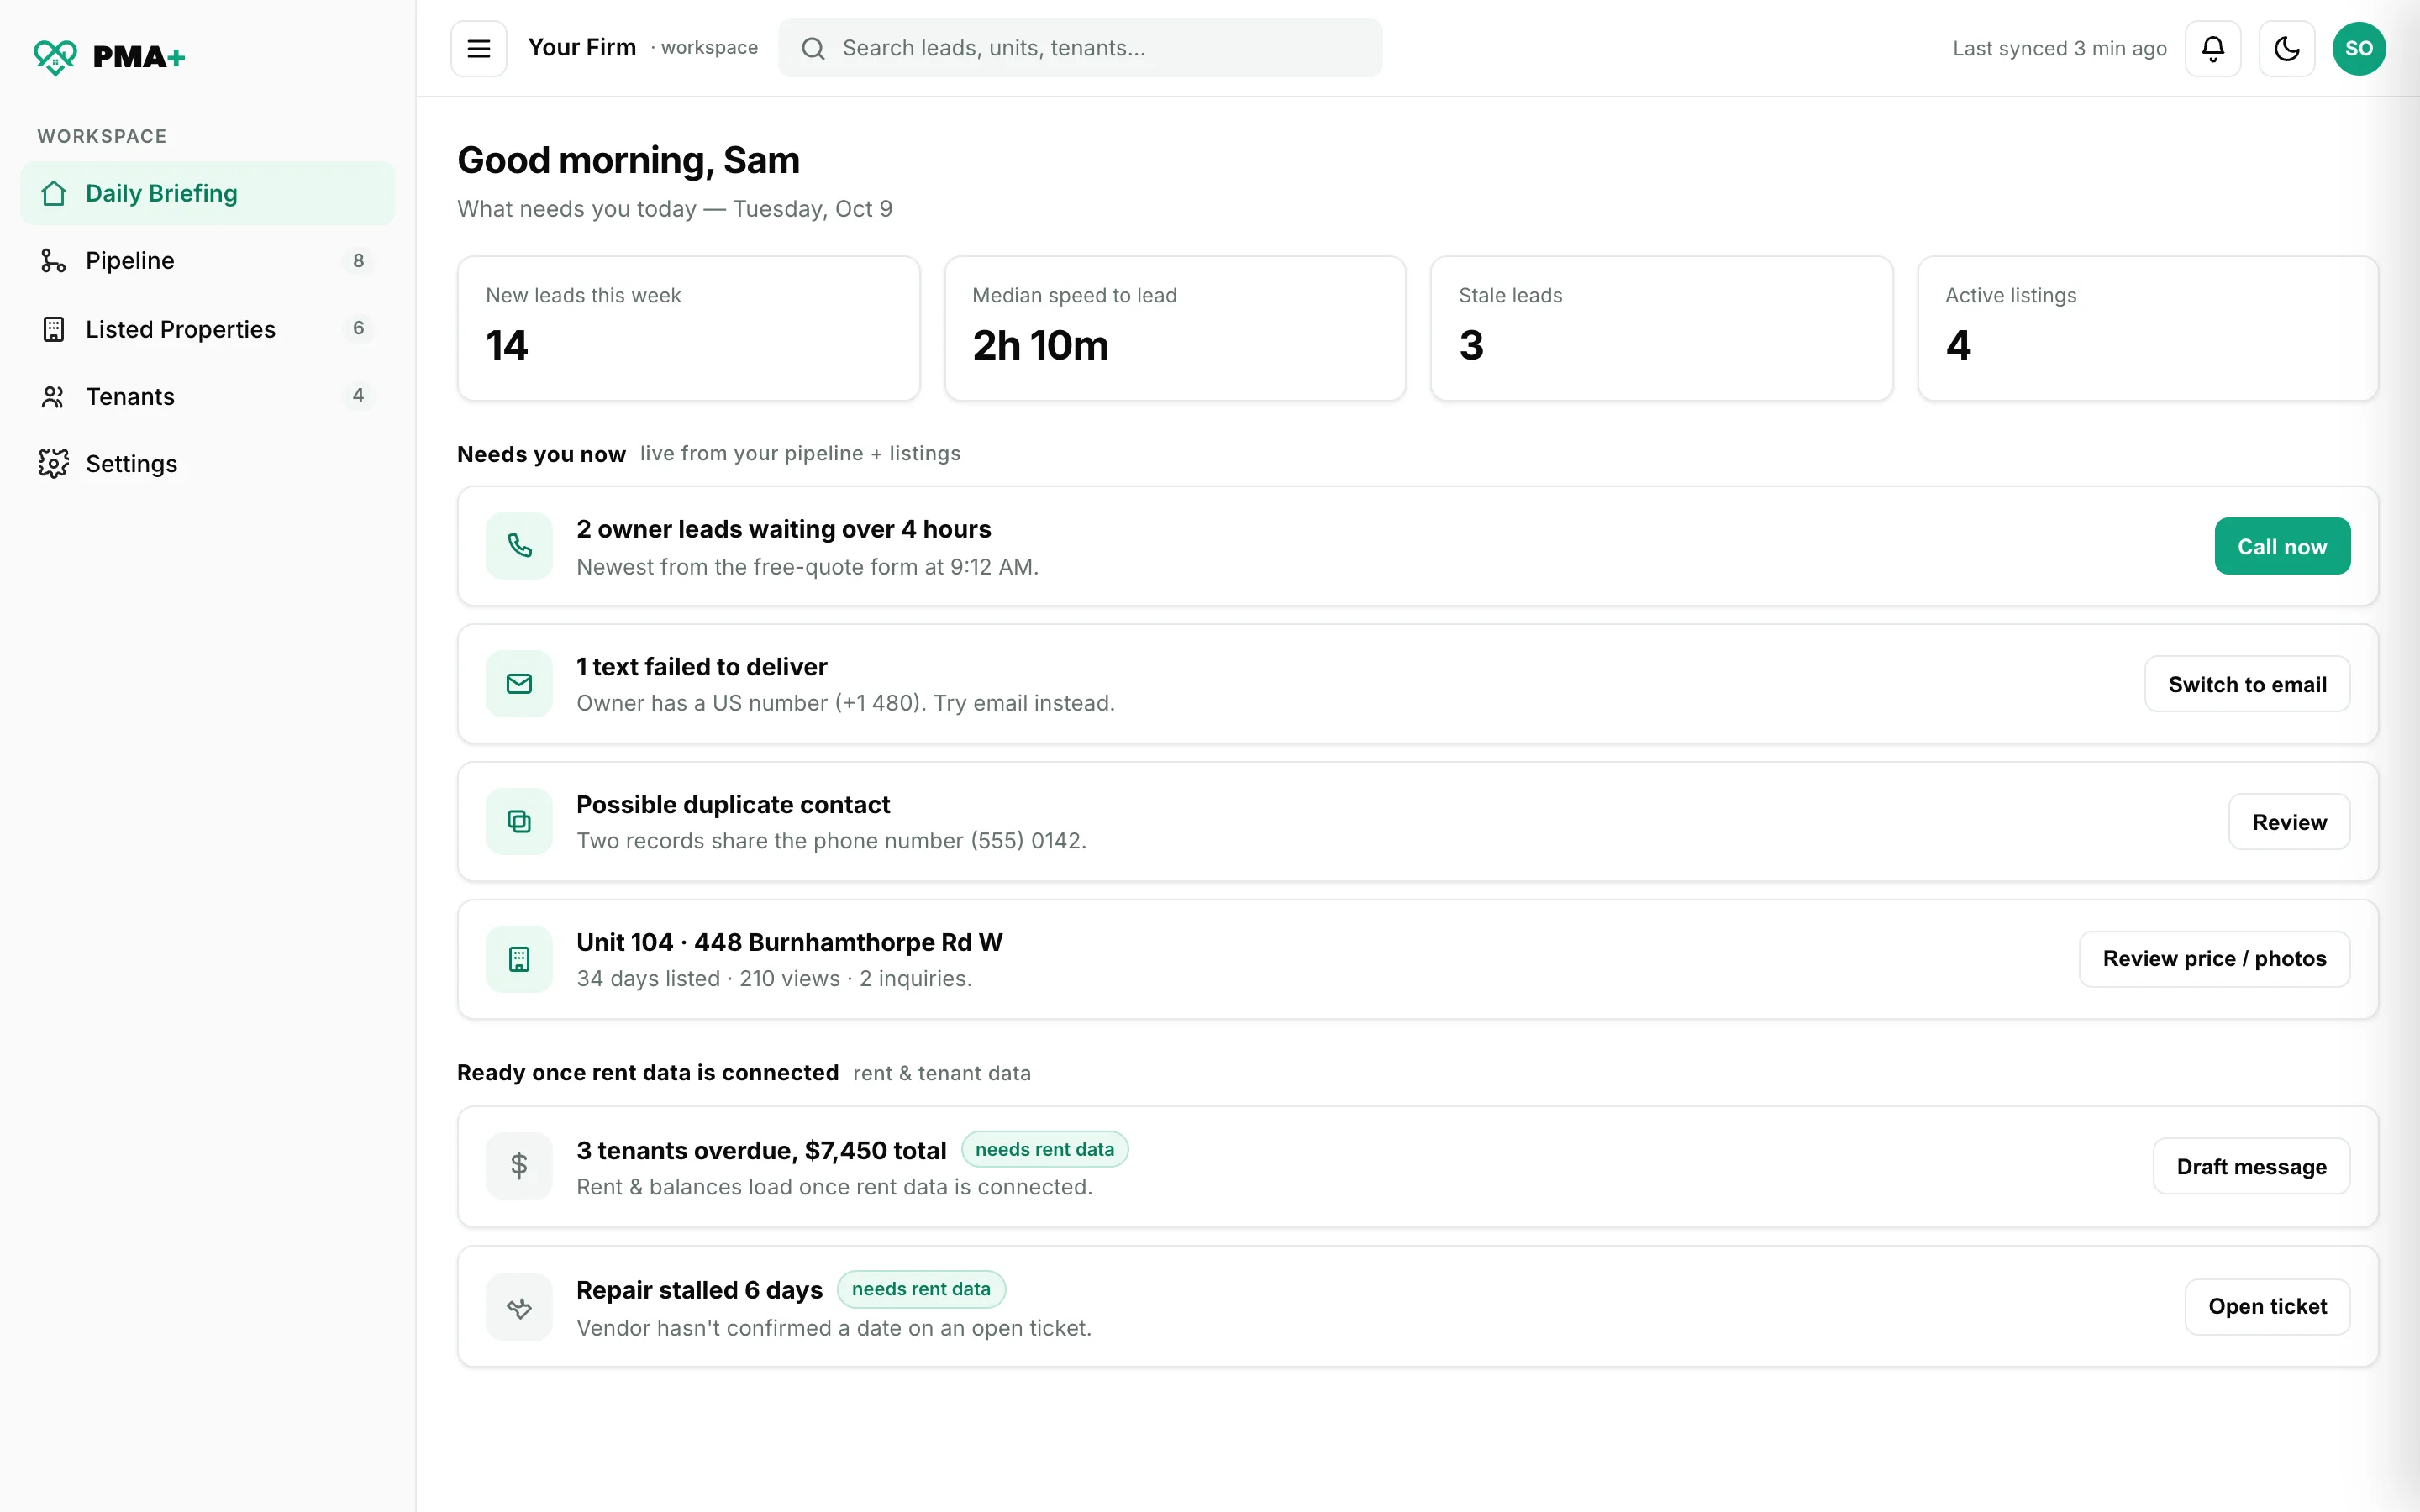
Task: Open ticket for the stalled repair
Action: point(2267,1307)
